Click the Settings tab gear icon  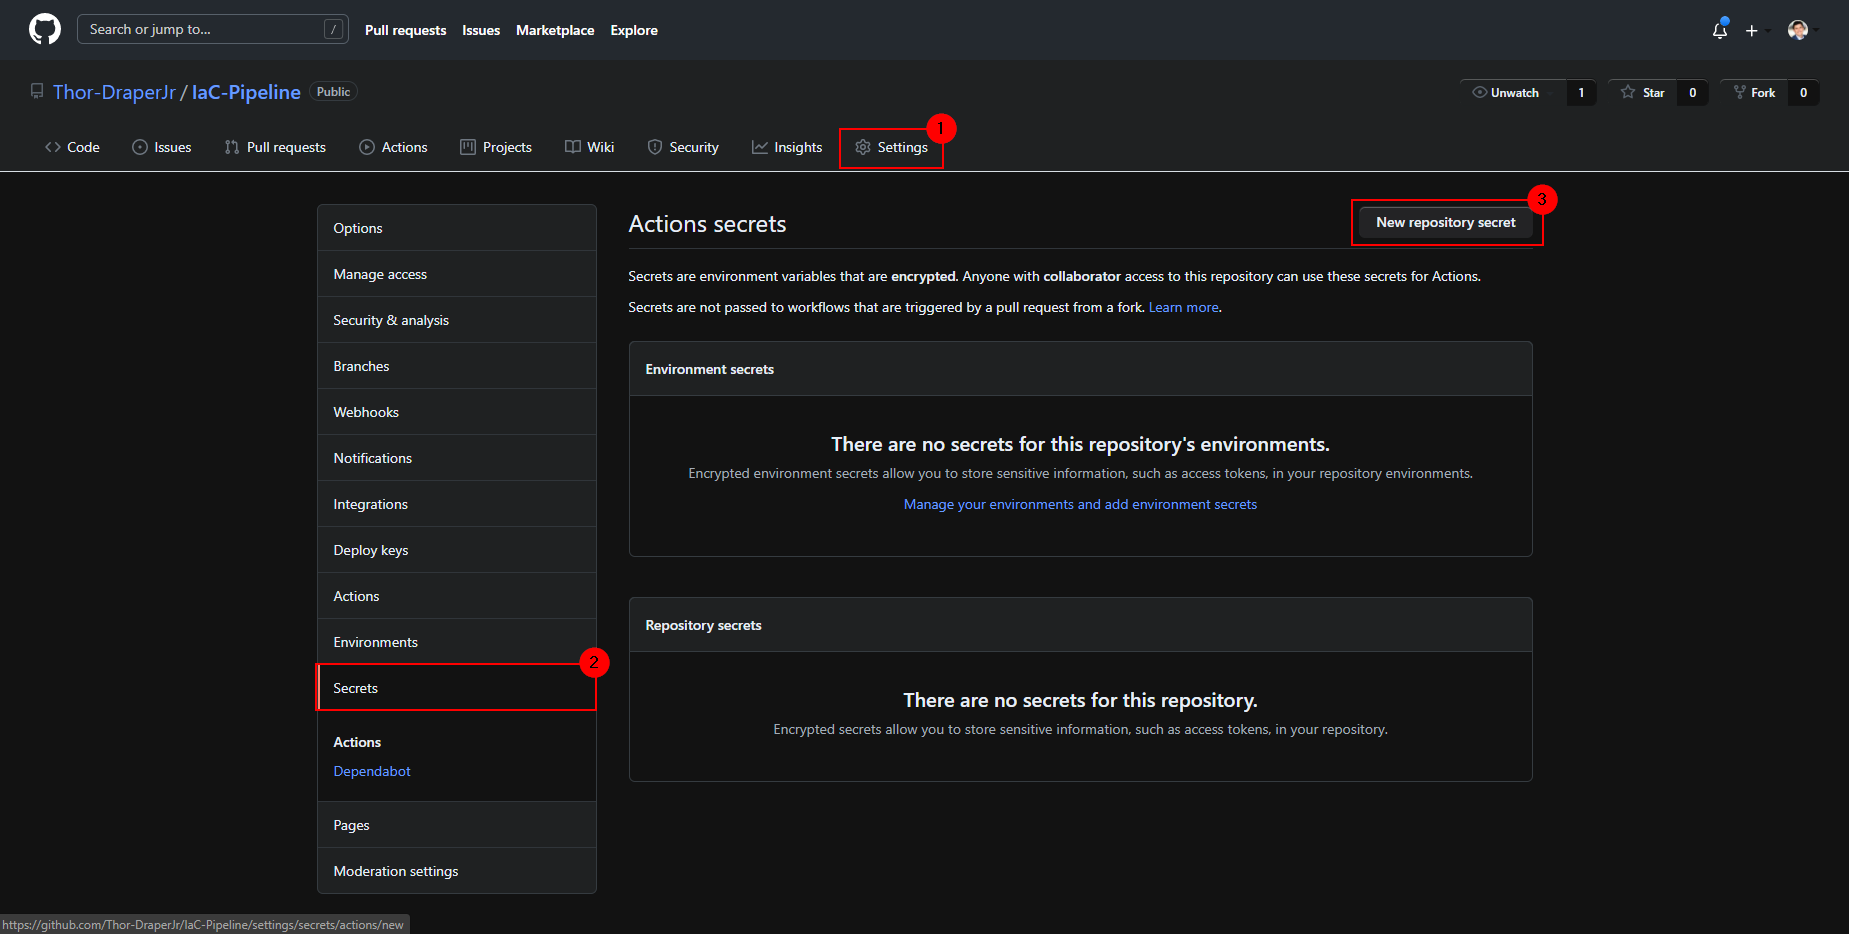863,147
